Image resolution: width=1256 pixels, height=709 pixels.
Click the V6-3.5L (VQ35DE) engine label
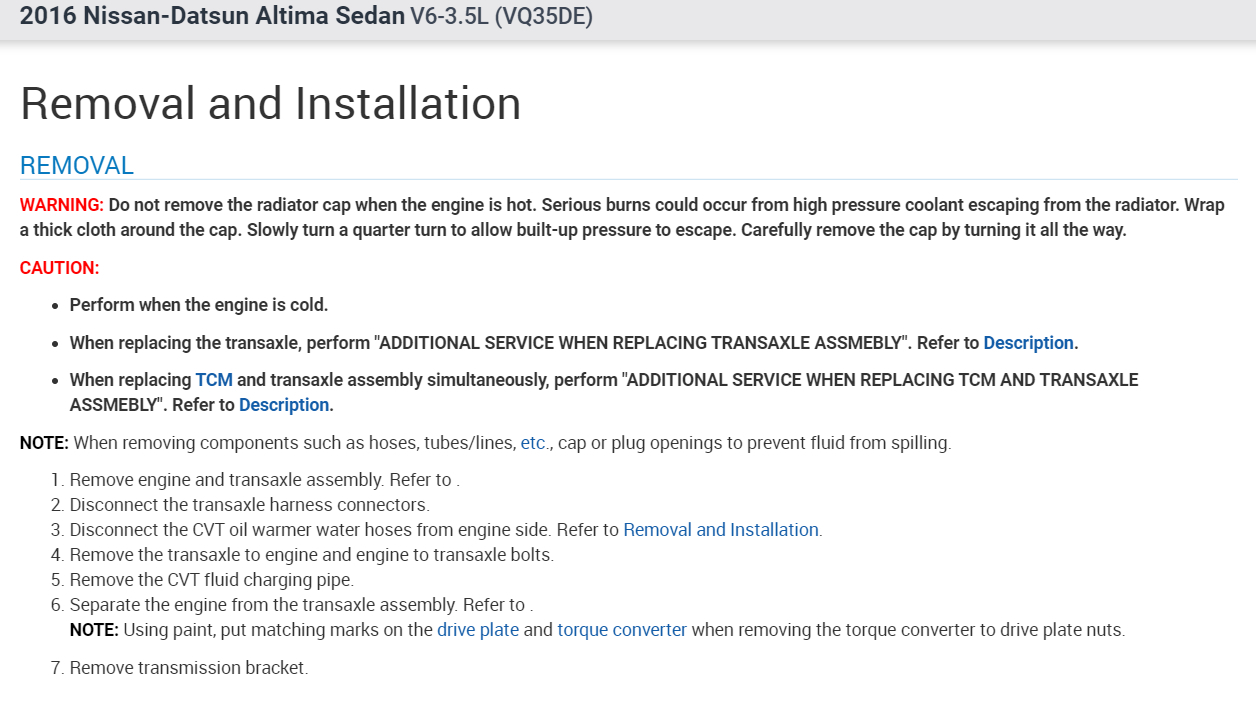501,17
